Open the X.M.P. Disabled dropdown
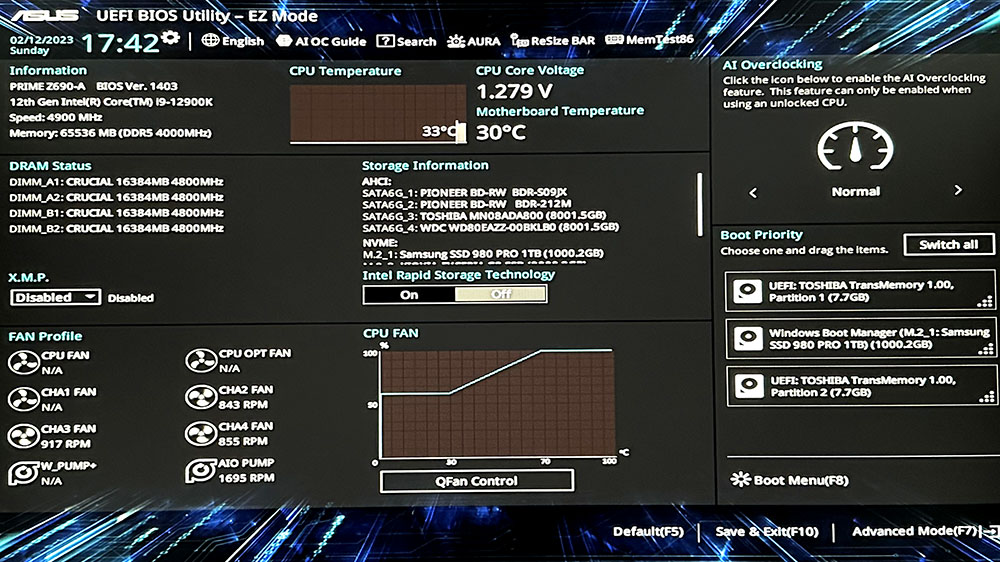Viewport: 1000px width, 562px height. coord(56,297)
